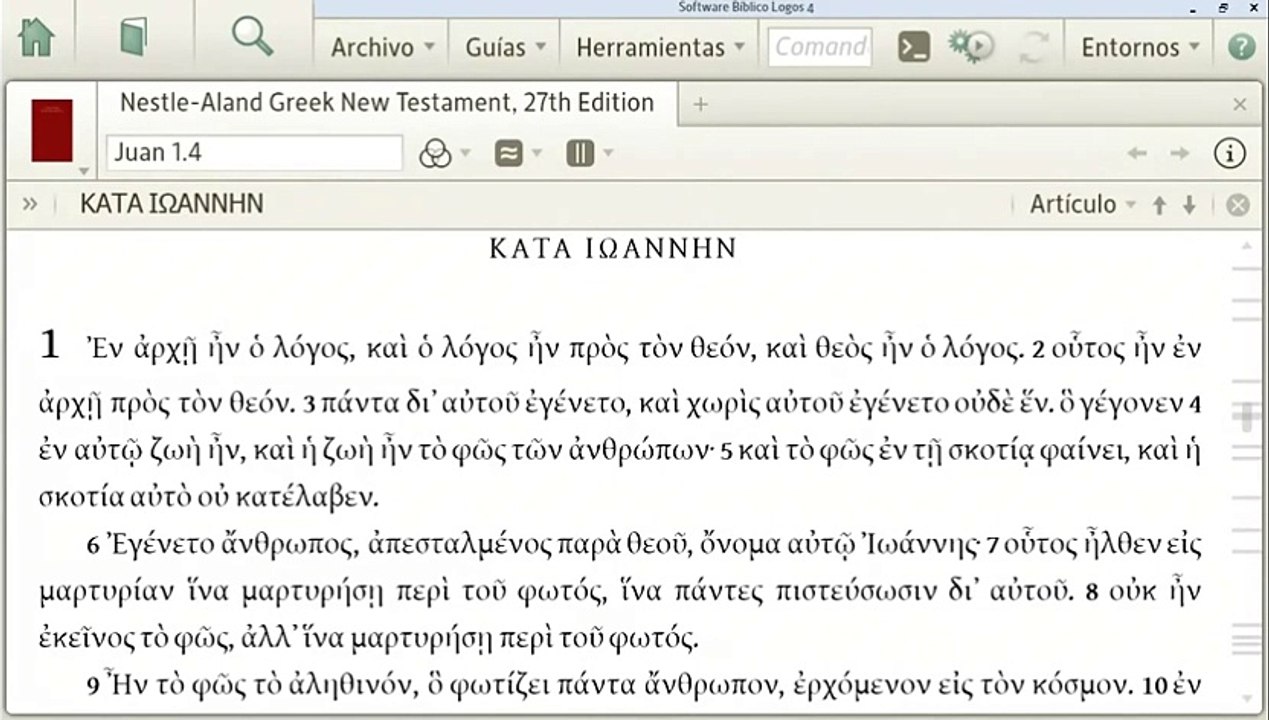Open visual filters circles icon
This screenshot has height=720, width=1269.
click(435, 153)
